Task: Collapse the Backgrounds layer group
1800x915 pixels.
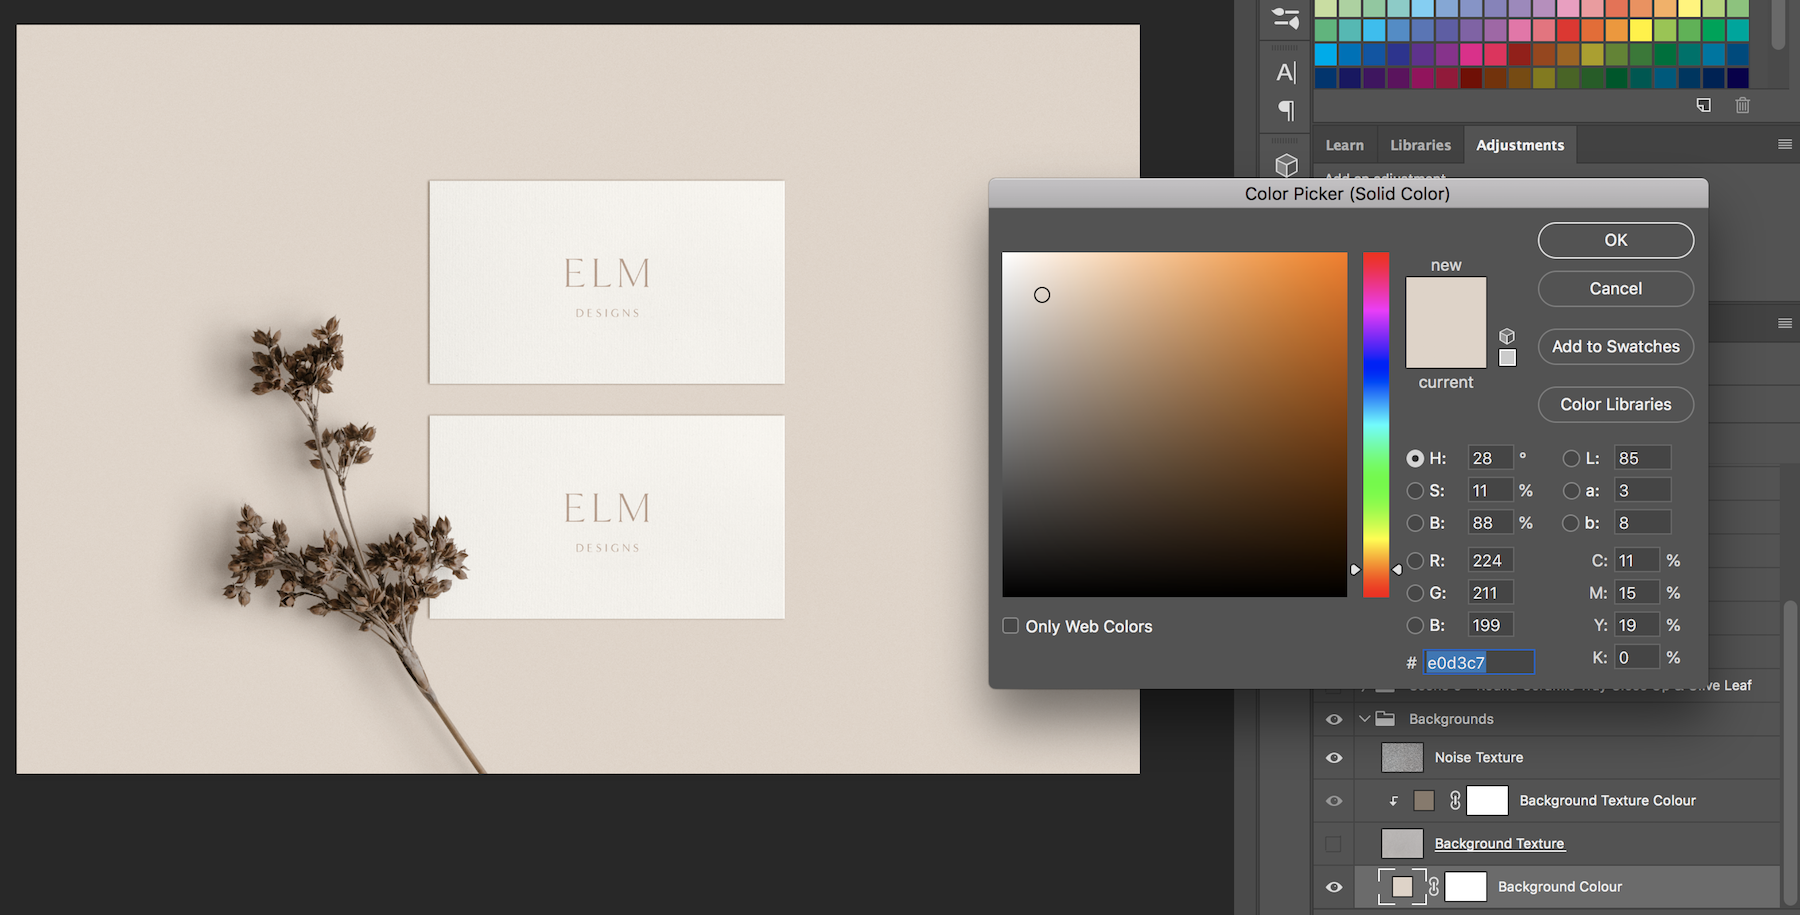Action: tap(1364, 719)
